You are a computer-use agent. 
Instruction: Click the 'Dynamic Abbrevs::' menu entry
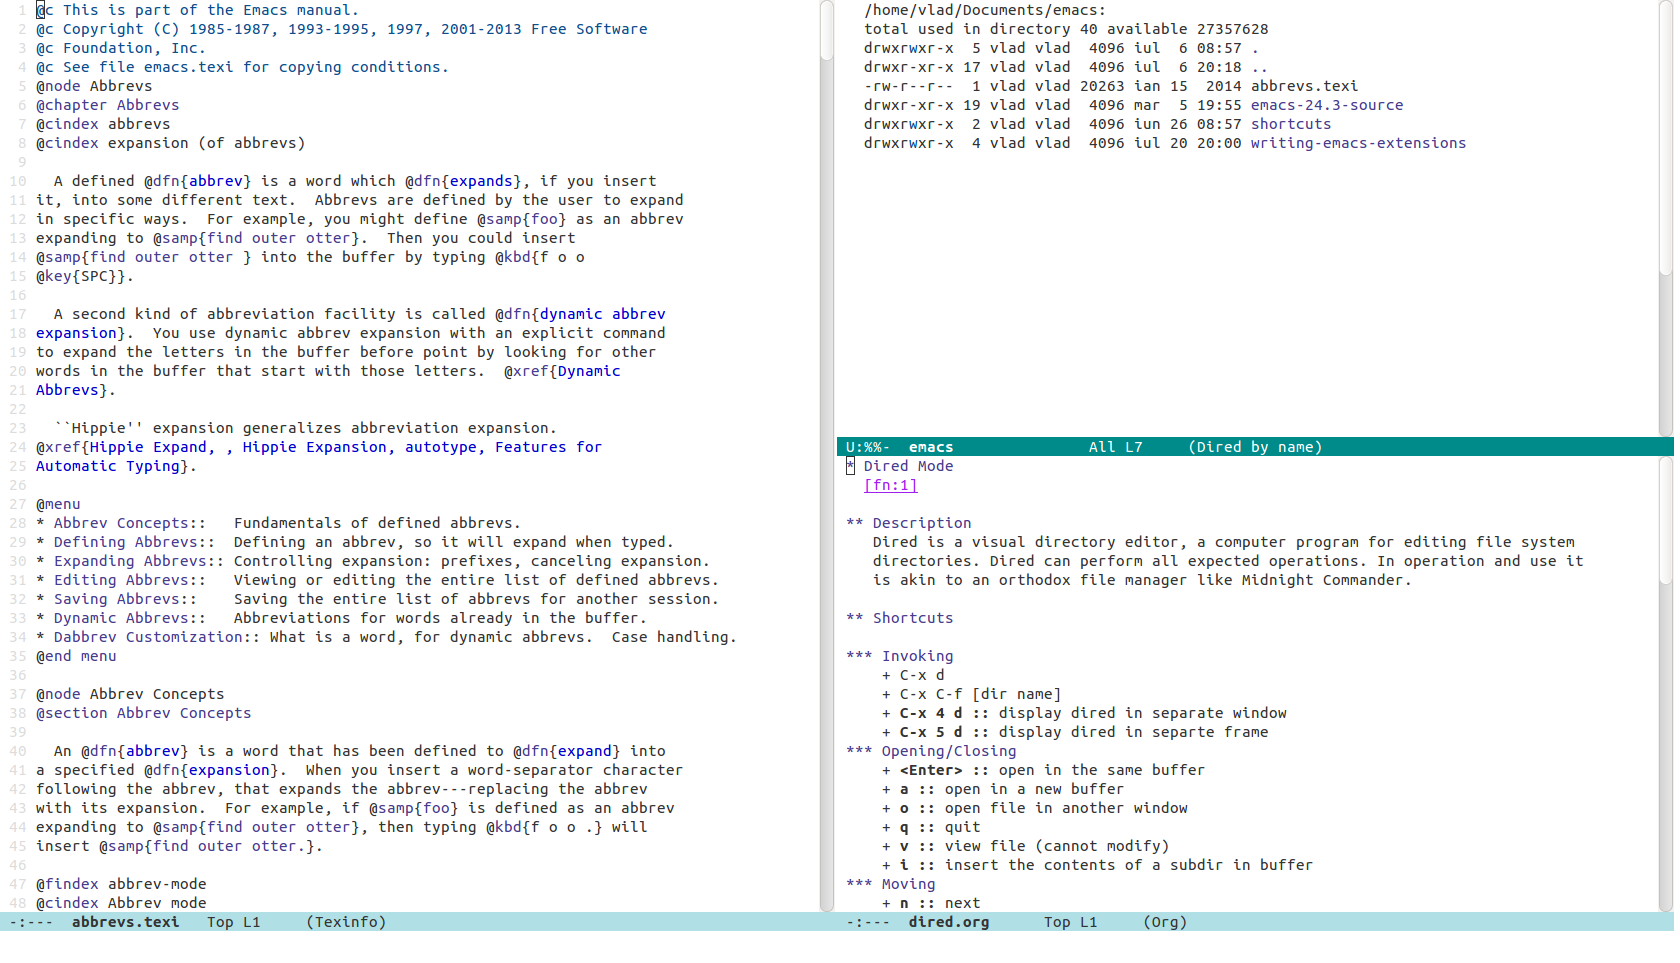(x=129, y=618)
